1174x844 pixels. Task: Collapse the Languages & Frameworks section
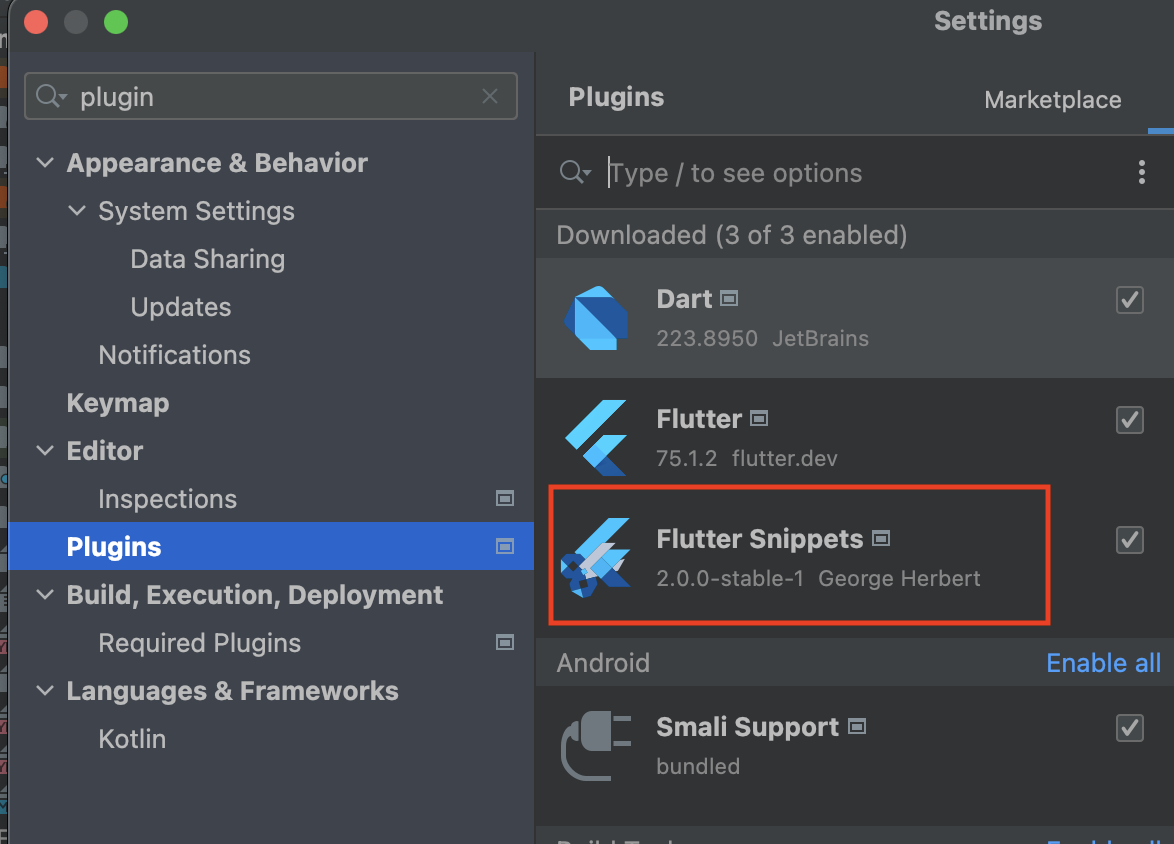point(45,690)
